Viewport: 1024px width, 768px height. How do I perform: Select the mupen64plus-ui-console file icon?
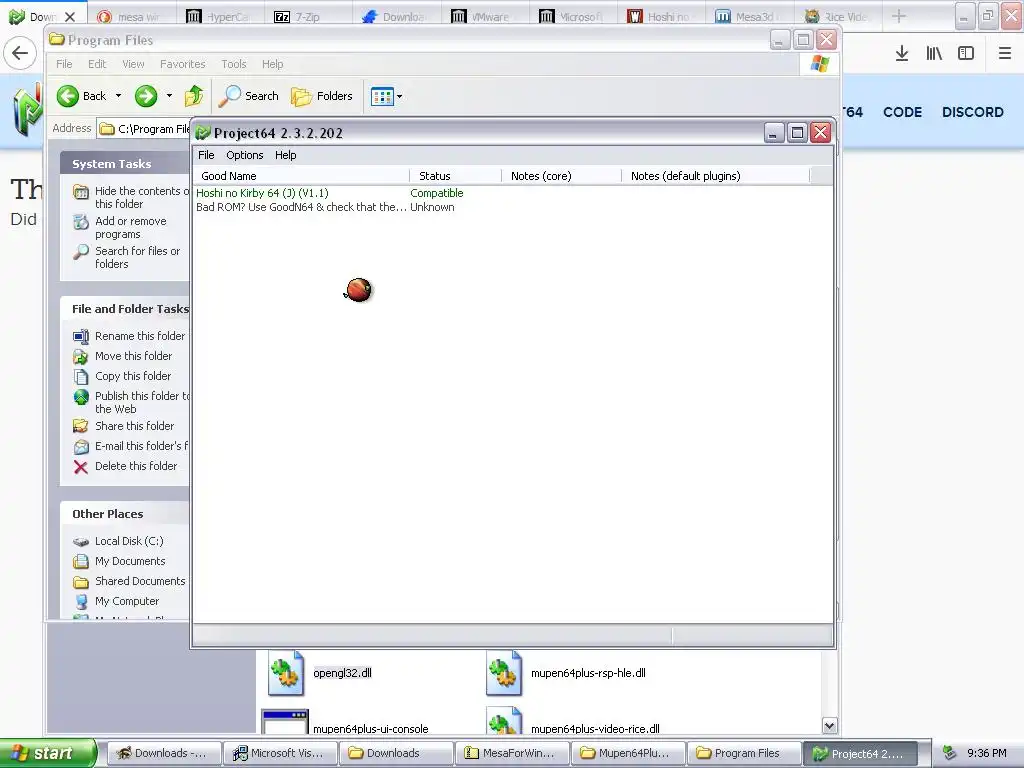click(x=285, y=723)
